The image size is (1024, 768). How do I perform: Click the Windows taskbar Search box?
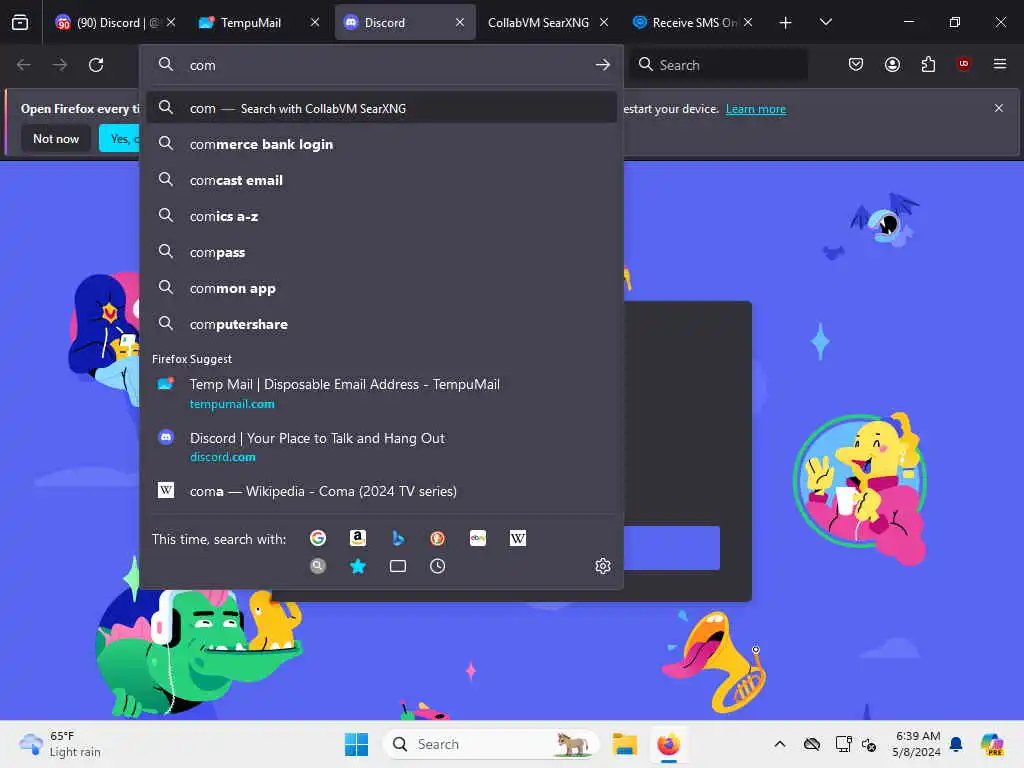(490, 744)
